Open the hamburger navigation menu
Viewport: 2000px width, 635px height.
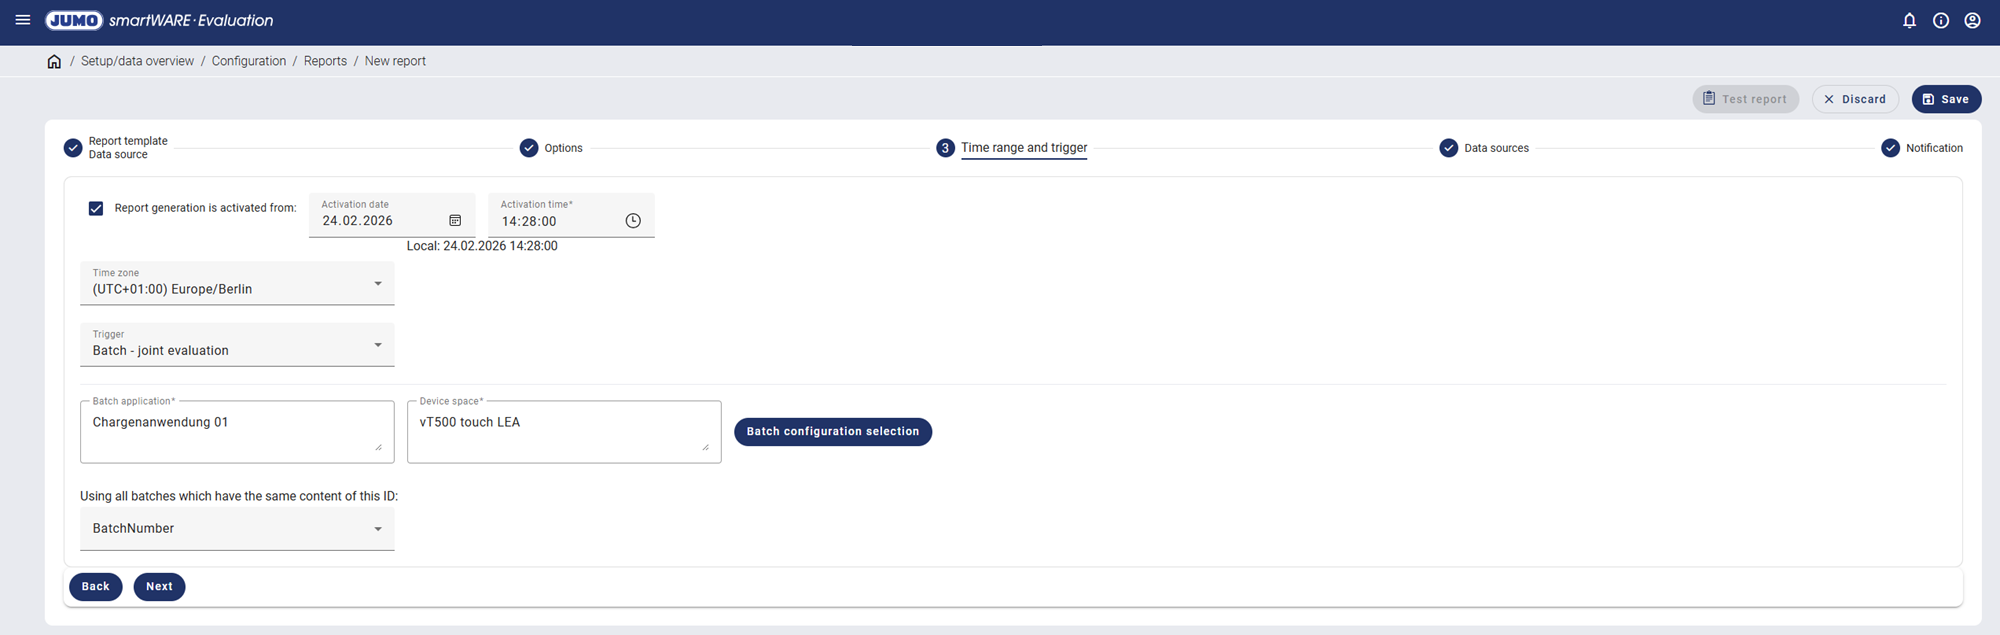[x=22, y=20]
